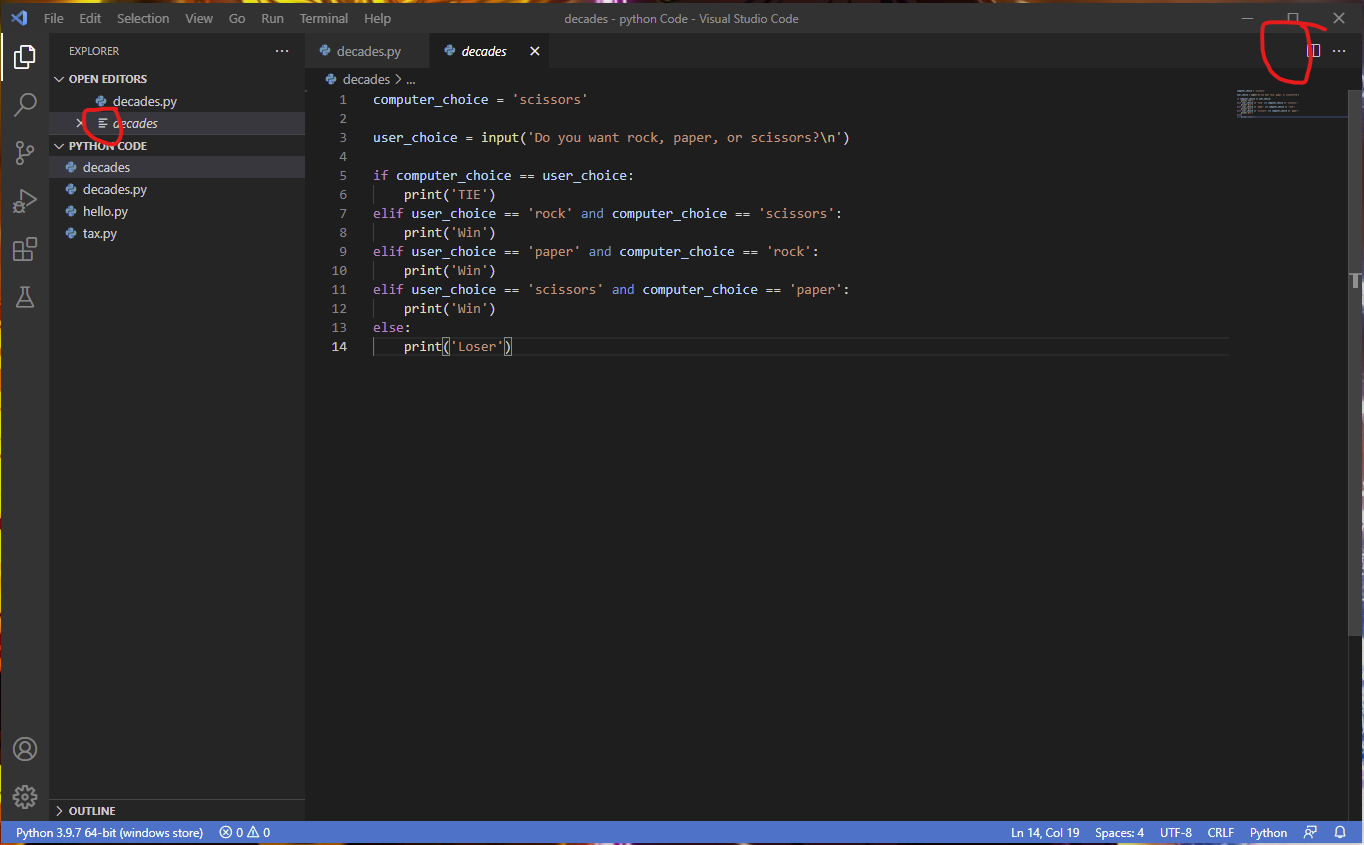Select the Source Control icon
This screenshot has height=845, width=1364.
[24, 152]
